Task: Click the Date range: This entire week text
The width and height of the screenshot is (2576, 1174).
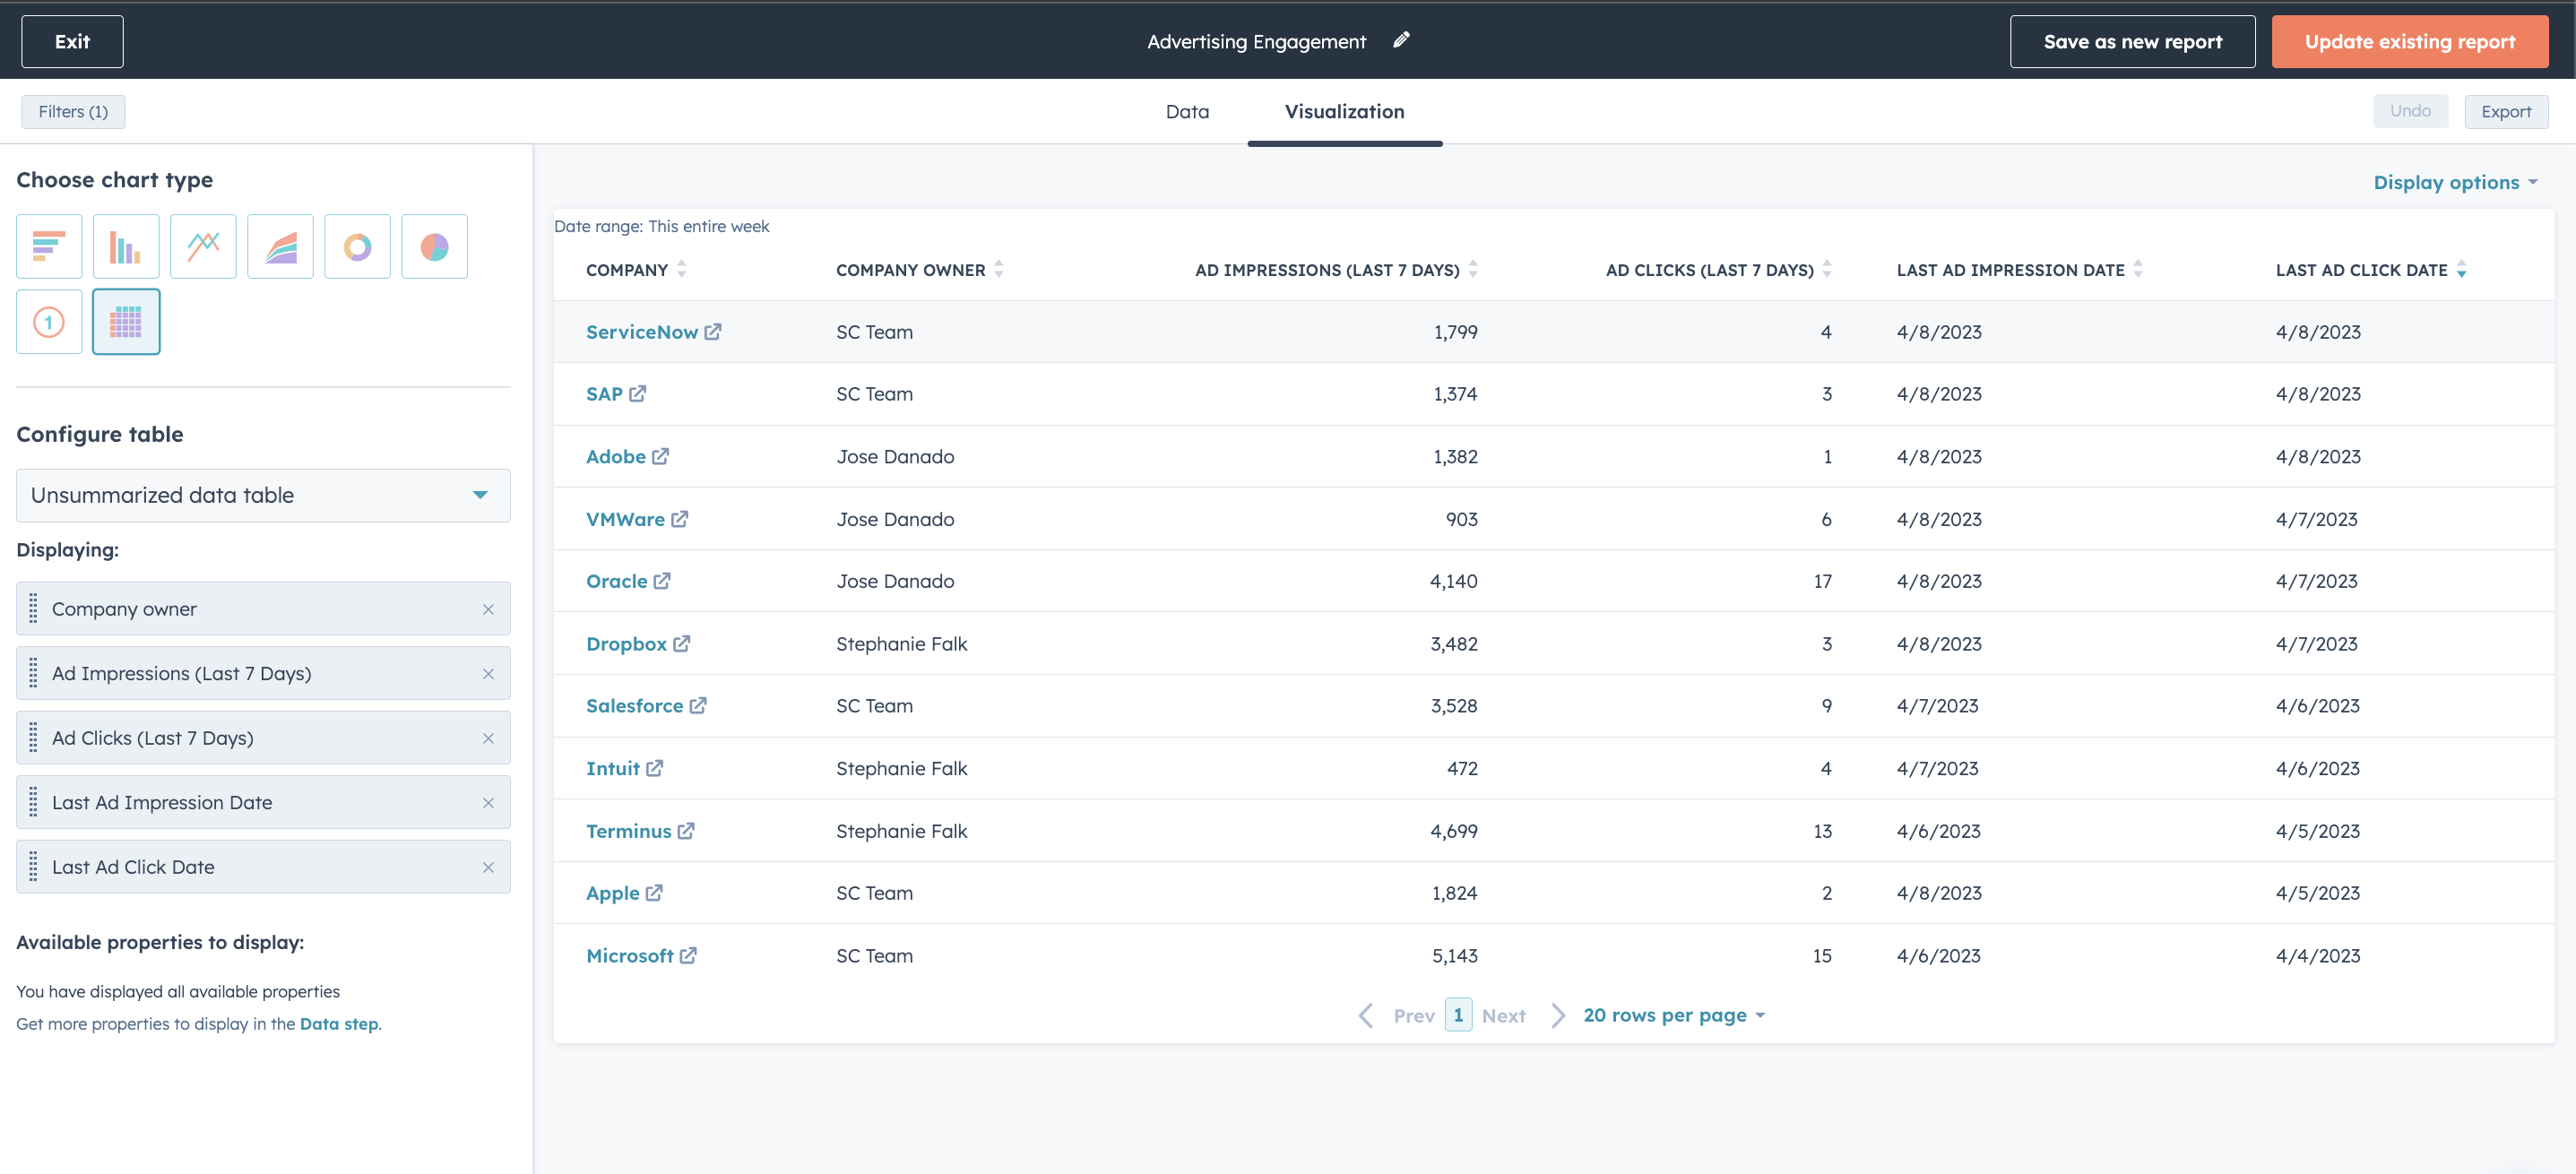Action: point(662,226)
